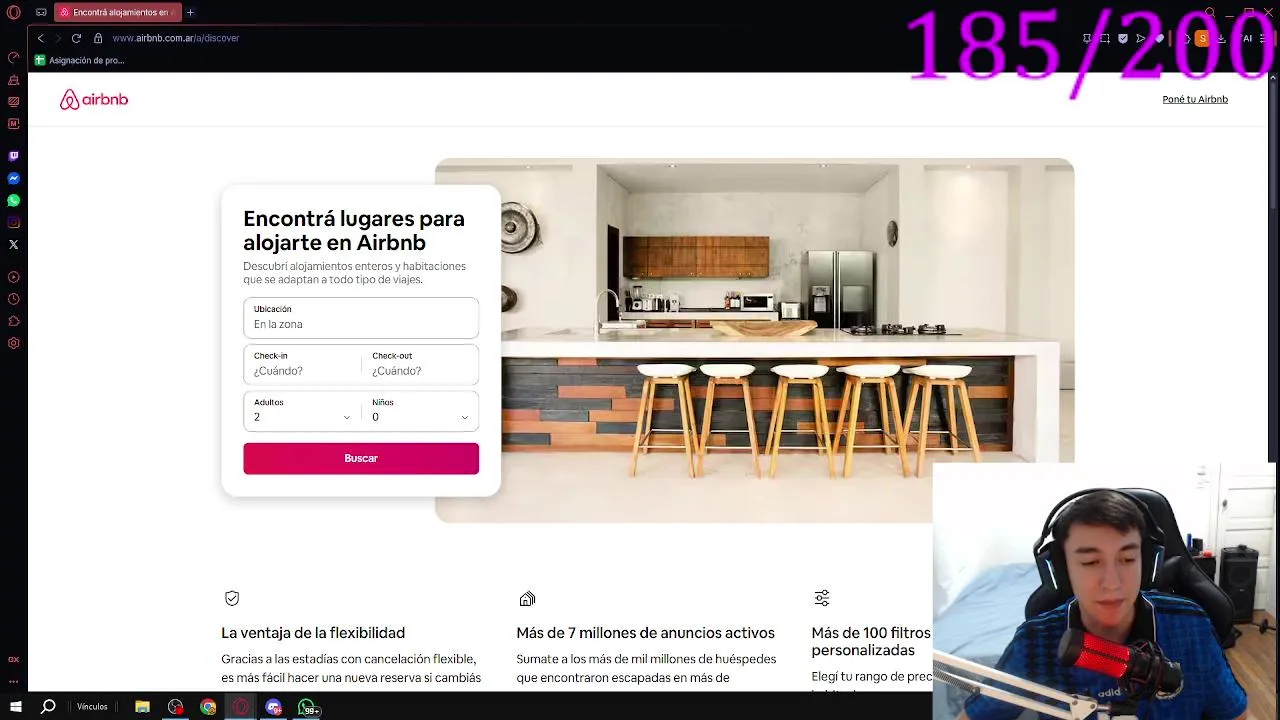Expand the Niños dropdown
The width and height of the screenshot is (1280, 720).
point(420,410)
